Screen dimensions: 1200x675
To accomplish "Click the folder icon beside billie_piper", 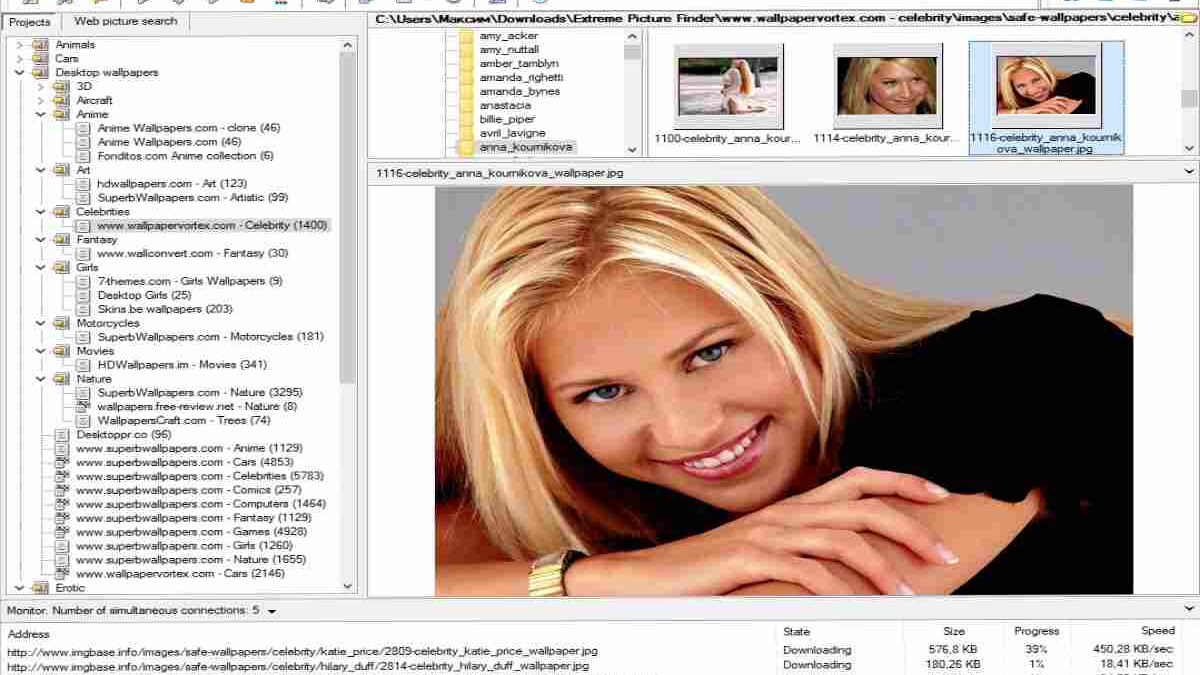I will point(465,119).
